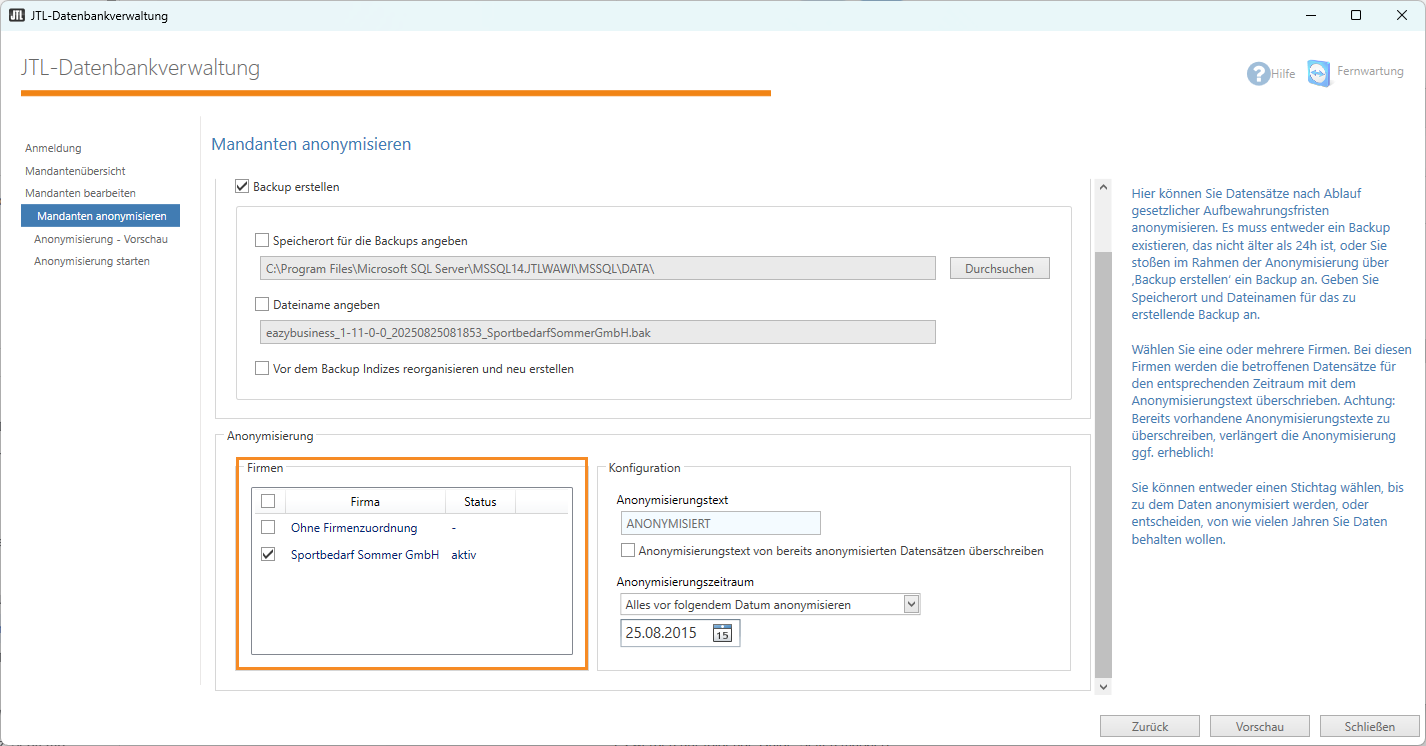Uncheck the Backup erstellen checkbox

241,186
